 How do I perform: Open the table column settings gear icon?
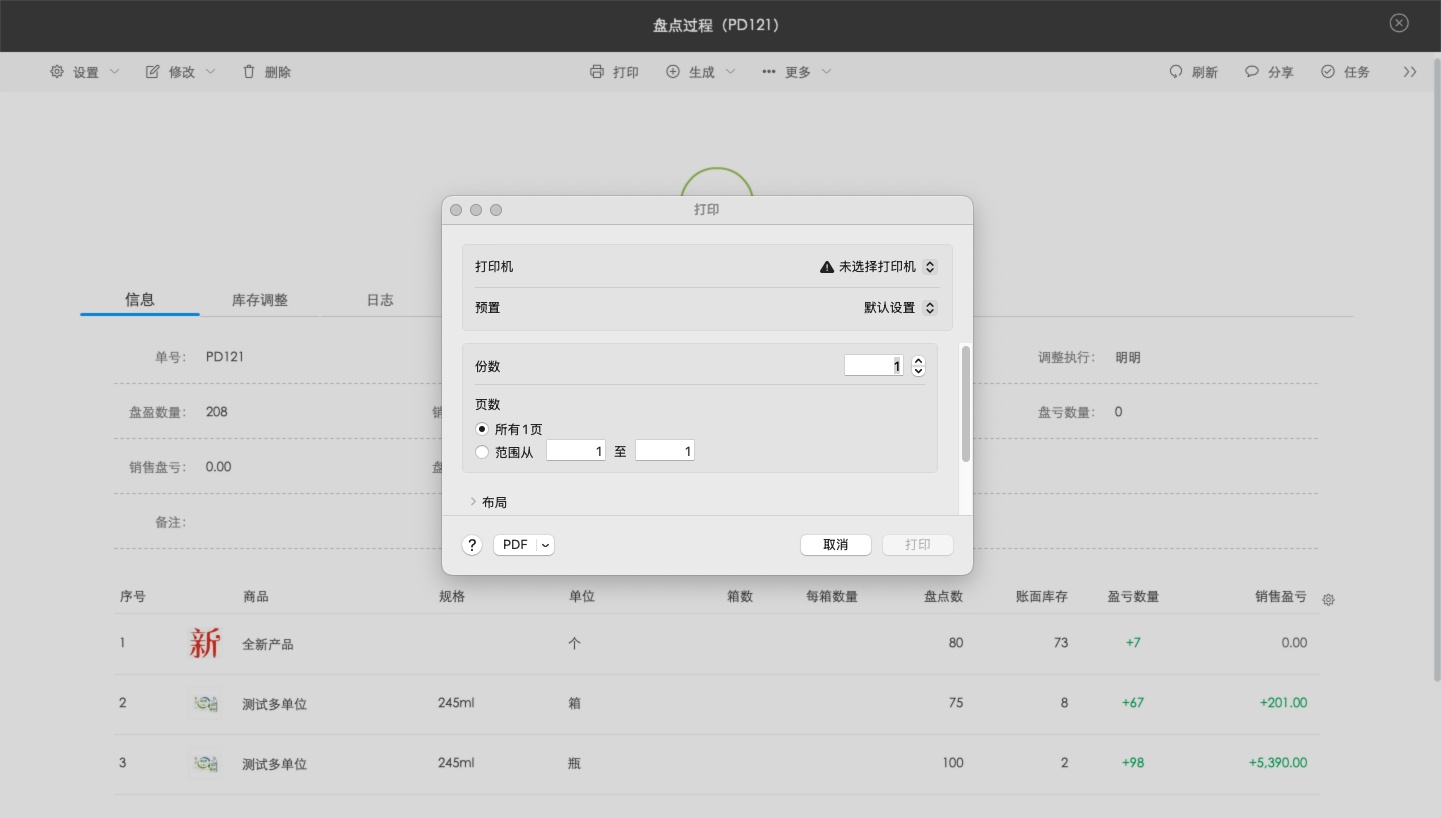(x=1328, y=598)
